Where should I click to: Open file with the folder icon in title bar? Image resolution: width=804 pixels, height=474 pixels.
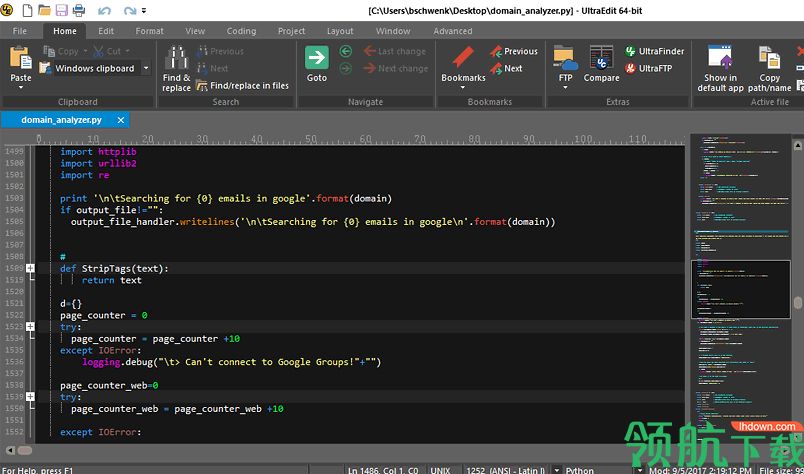[44, 10]
